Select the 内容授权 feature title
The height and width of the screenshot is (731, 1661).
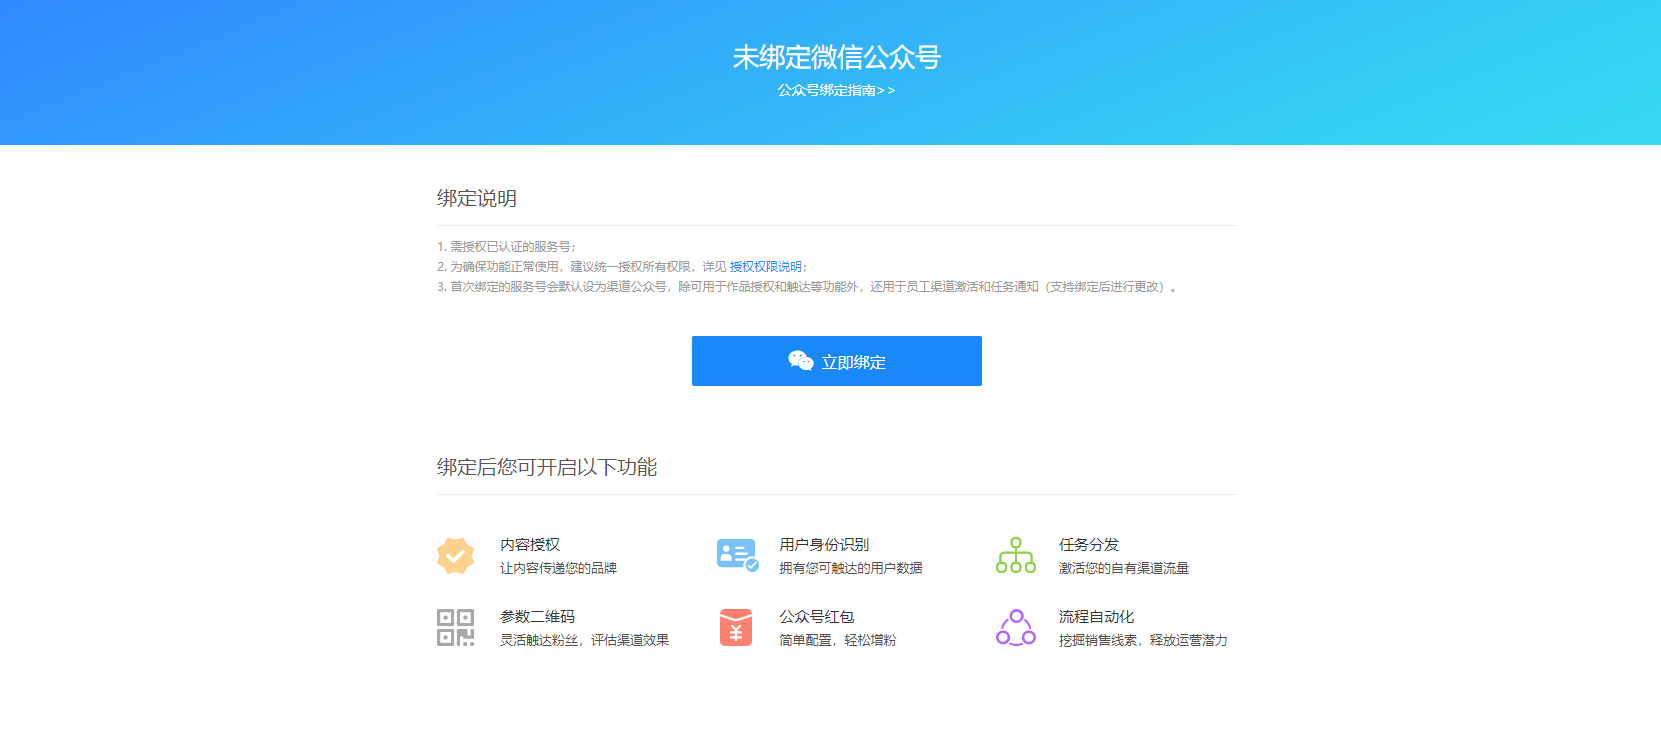click(530, 545)
